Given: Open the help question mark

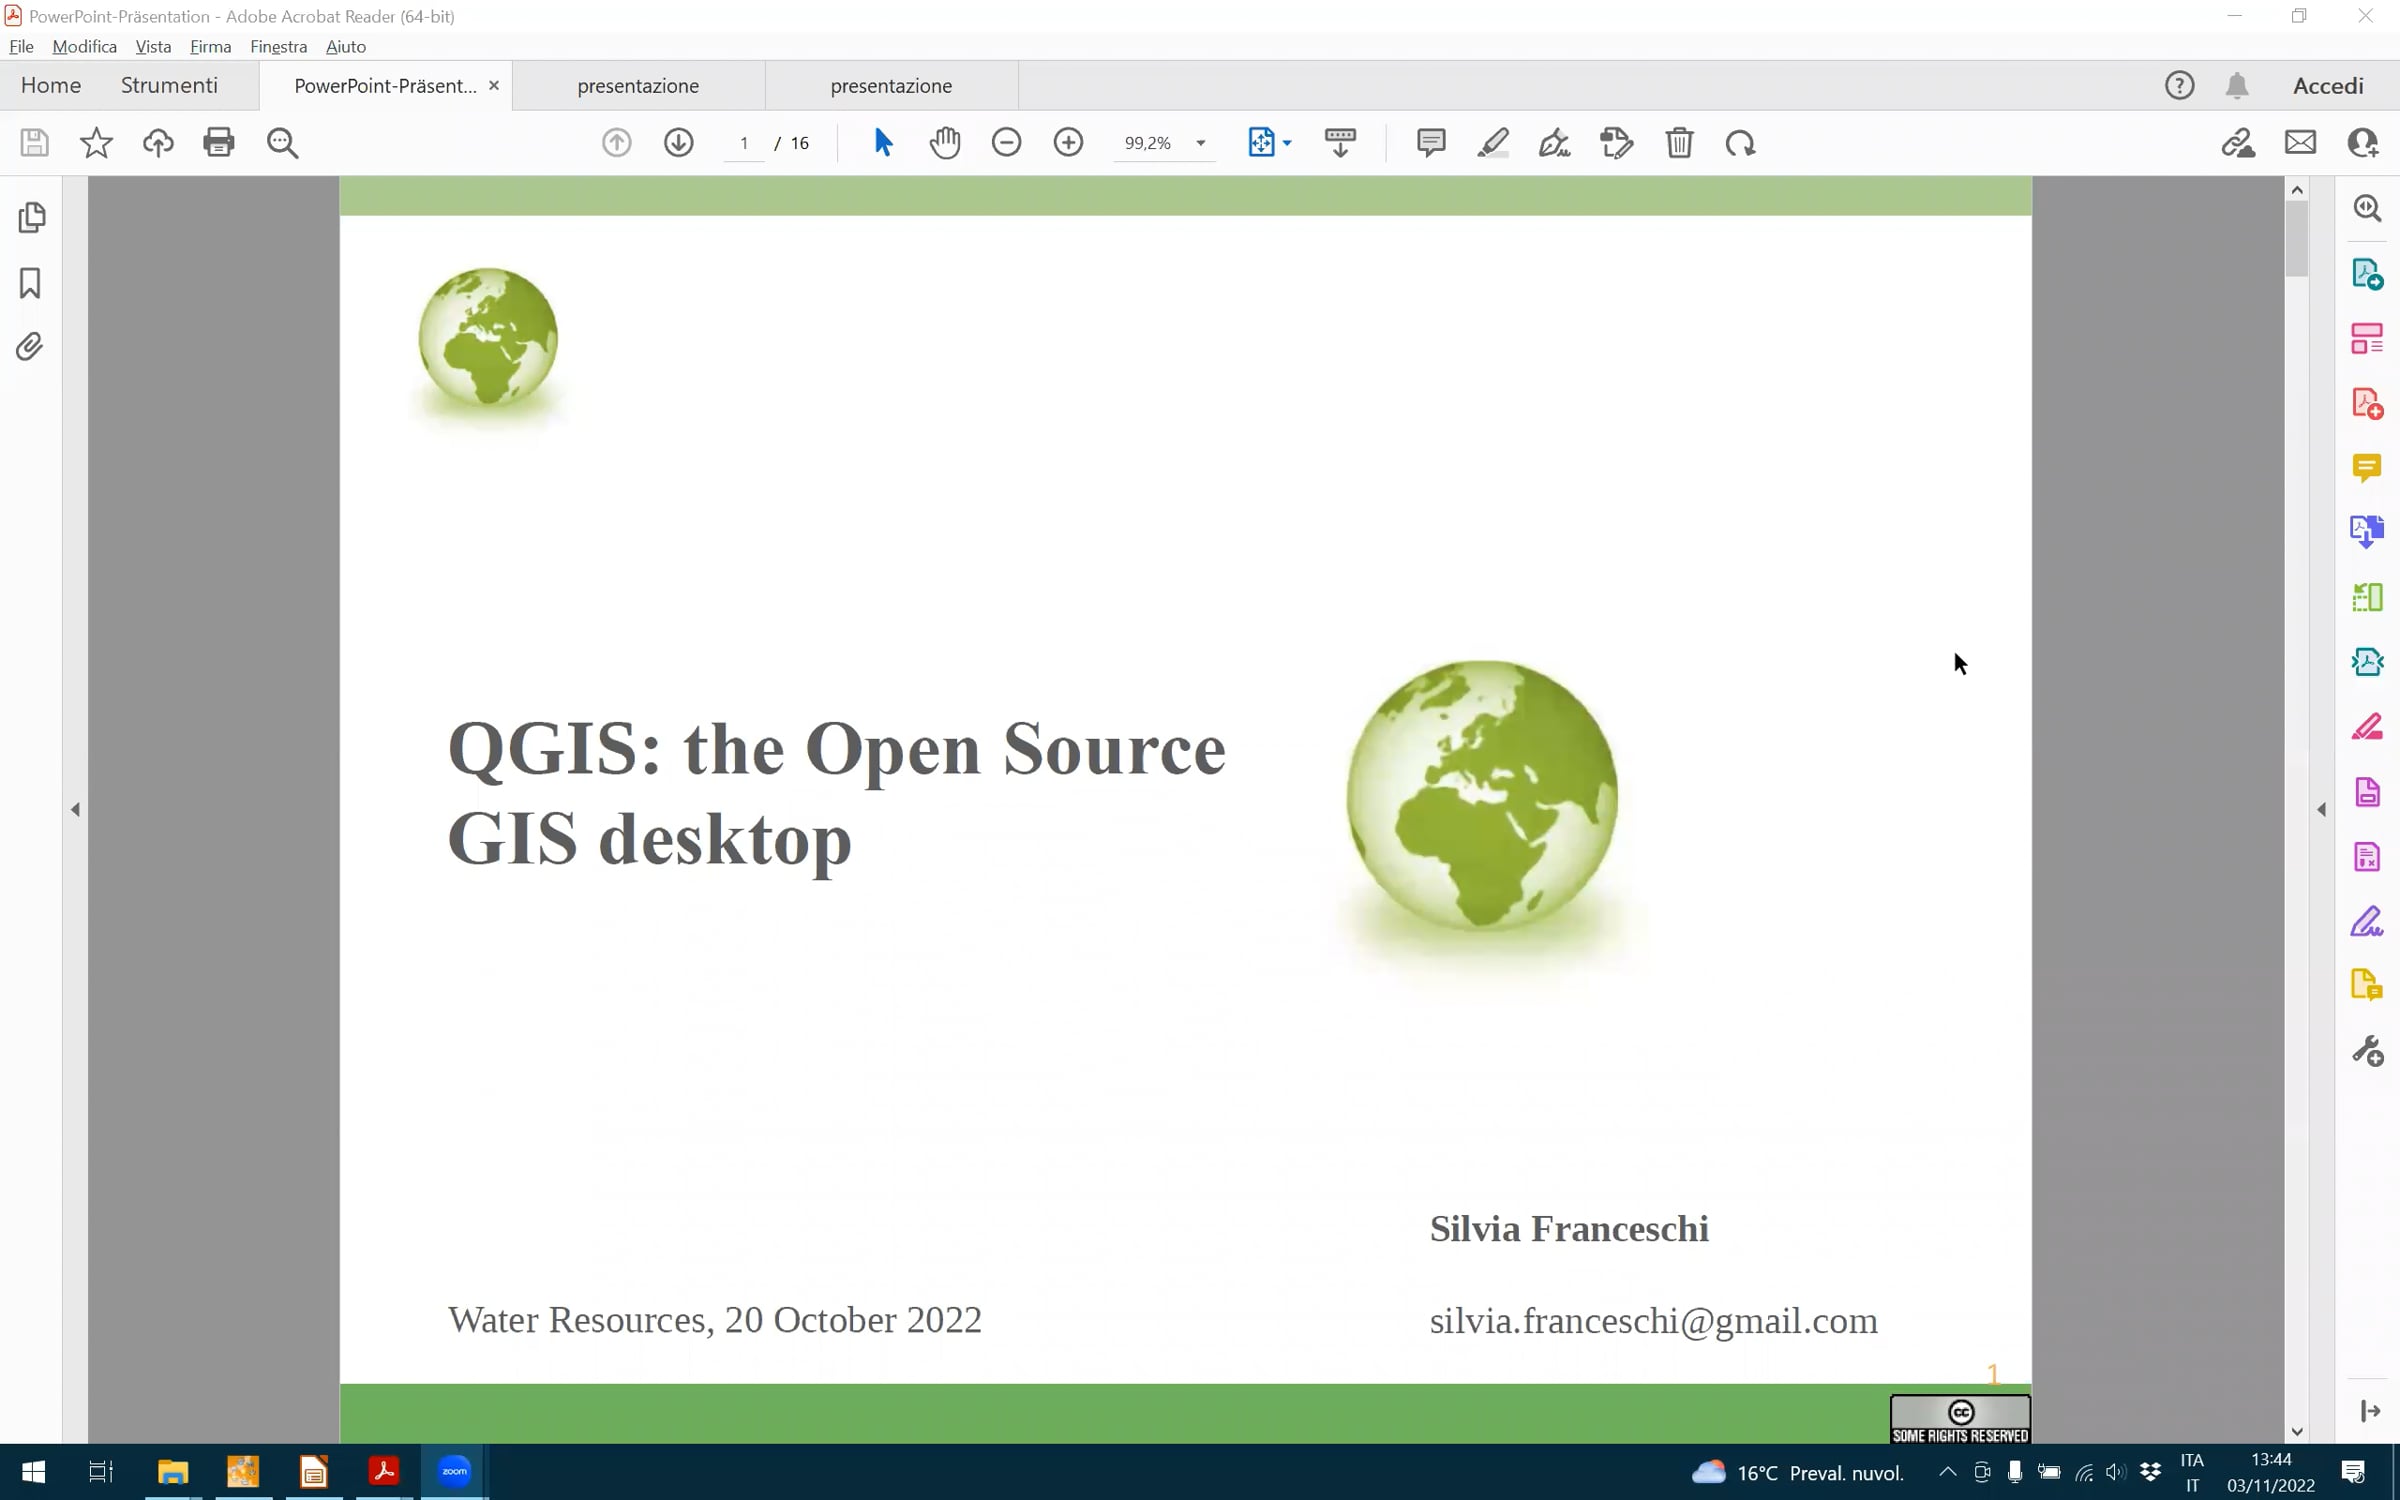Looking at the screenshot, I should (2179, 86).
